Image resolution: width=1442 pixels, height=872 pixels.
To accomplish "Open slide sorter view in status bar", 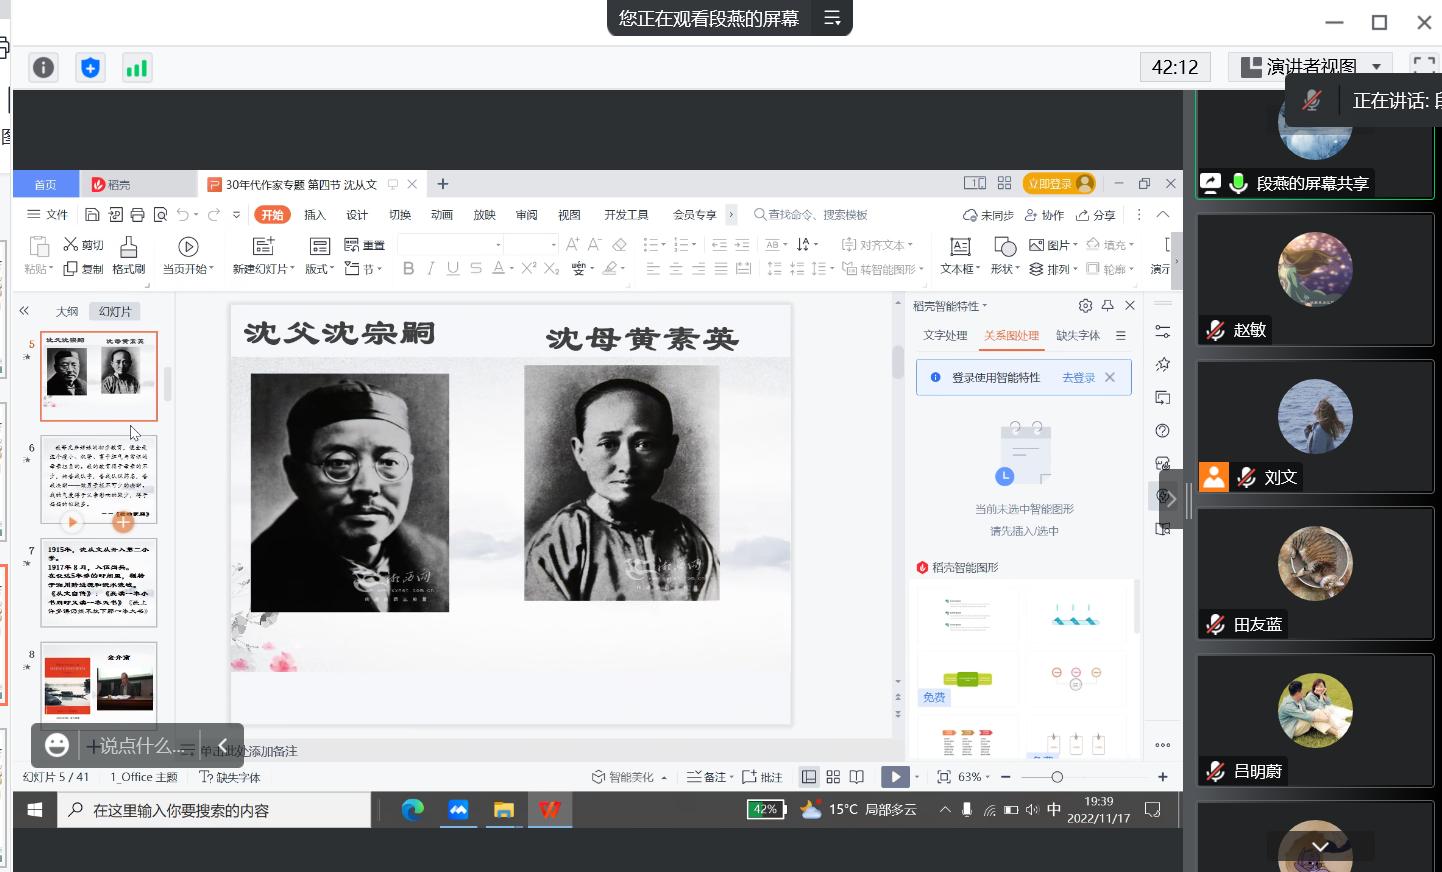I will 833,777.
